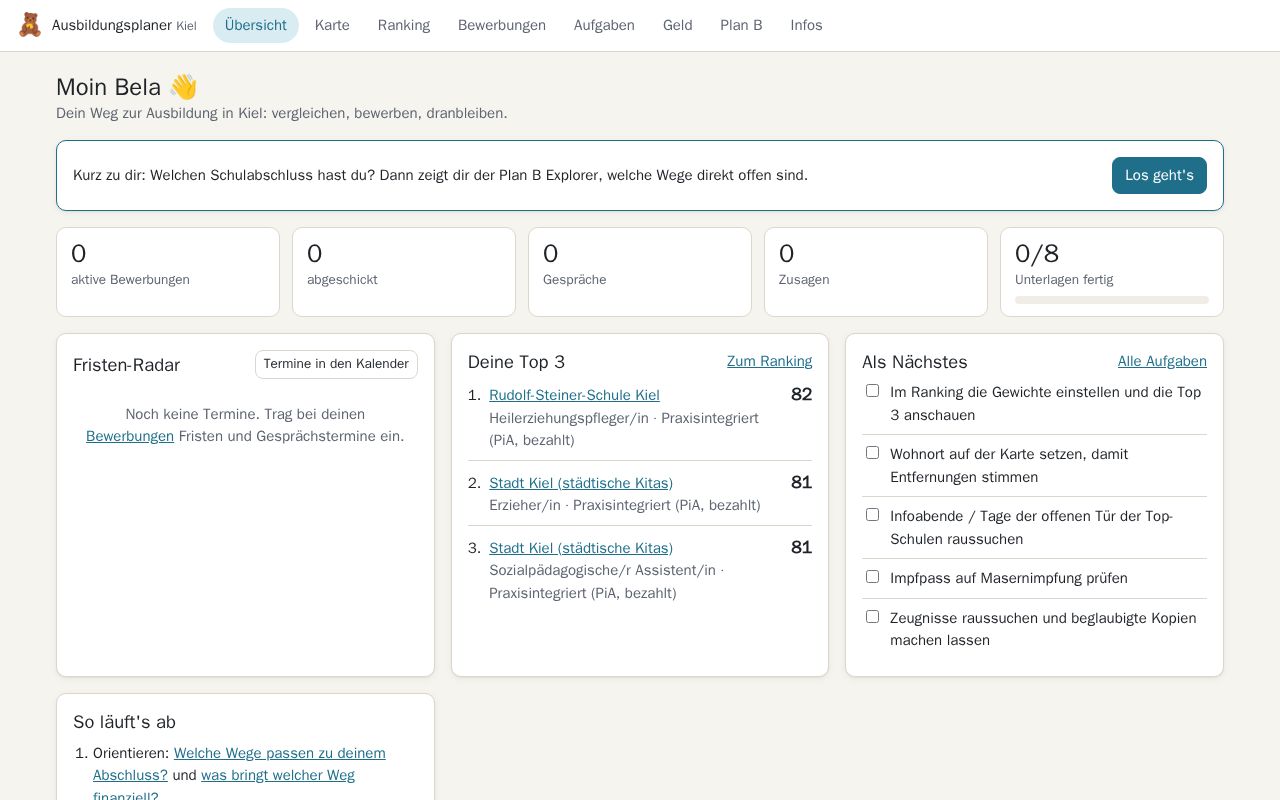Follow the Bewerbungen link in Fristen-Radar
Viewport: 1280px width, 800px height.
click(x=130, y=436)
